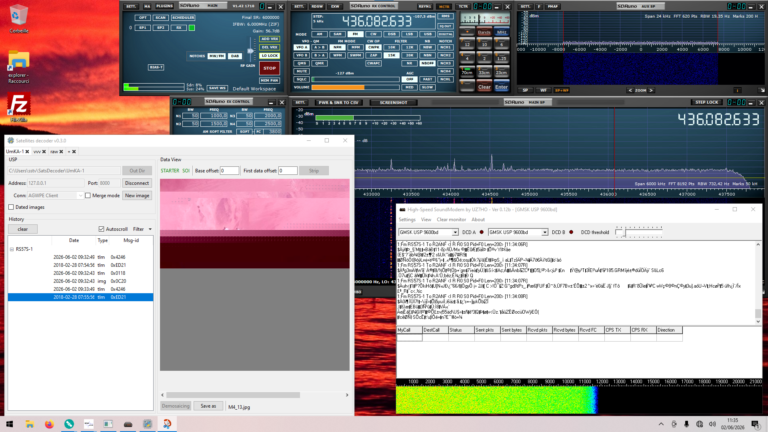Viewport: 768px width, 432px height.
Task: Click the RF GAIN slider handle
Action: (250, 51)
